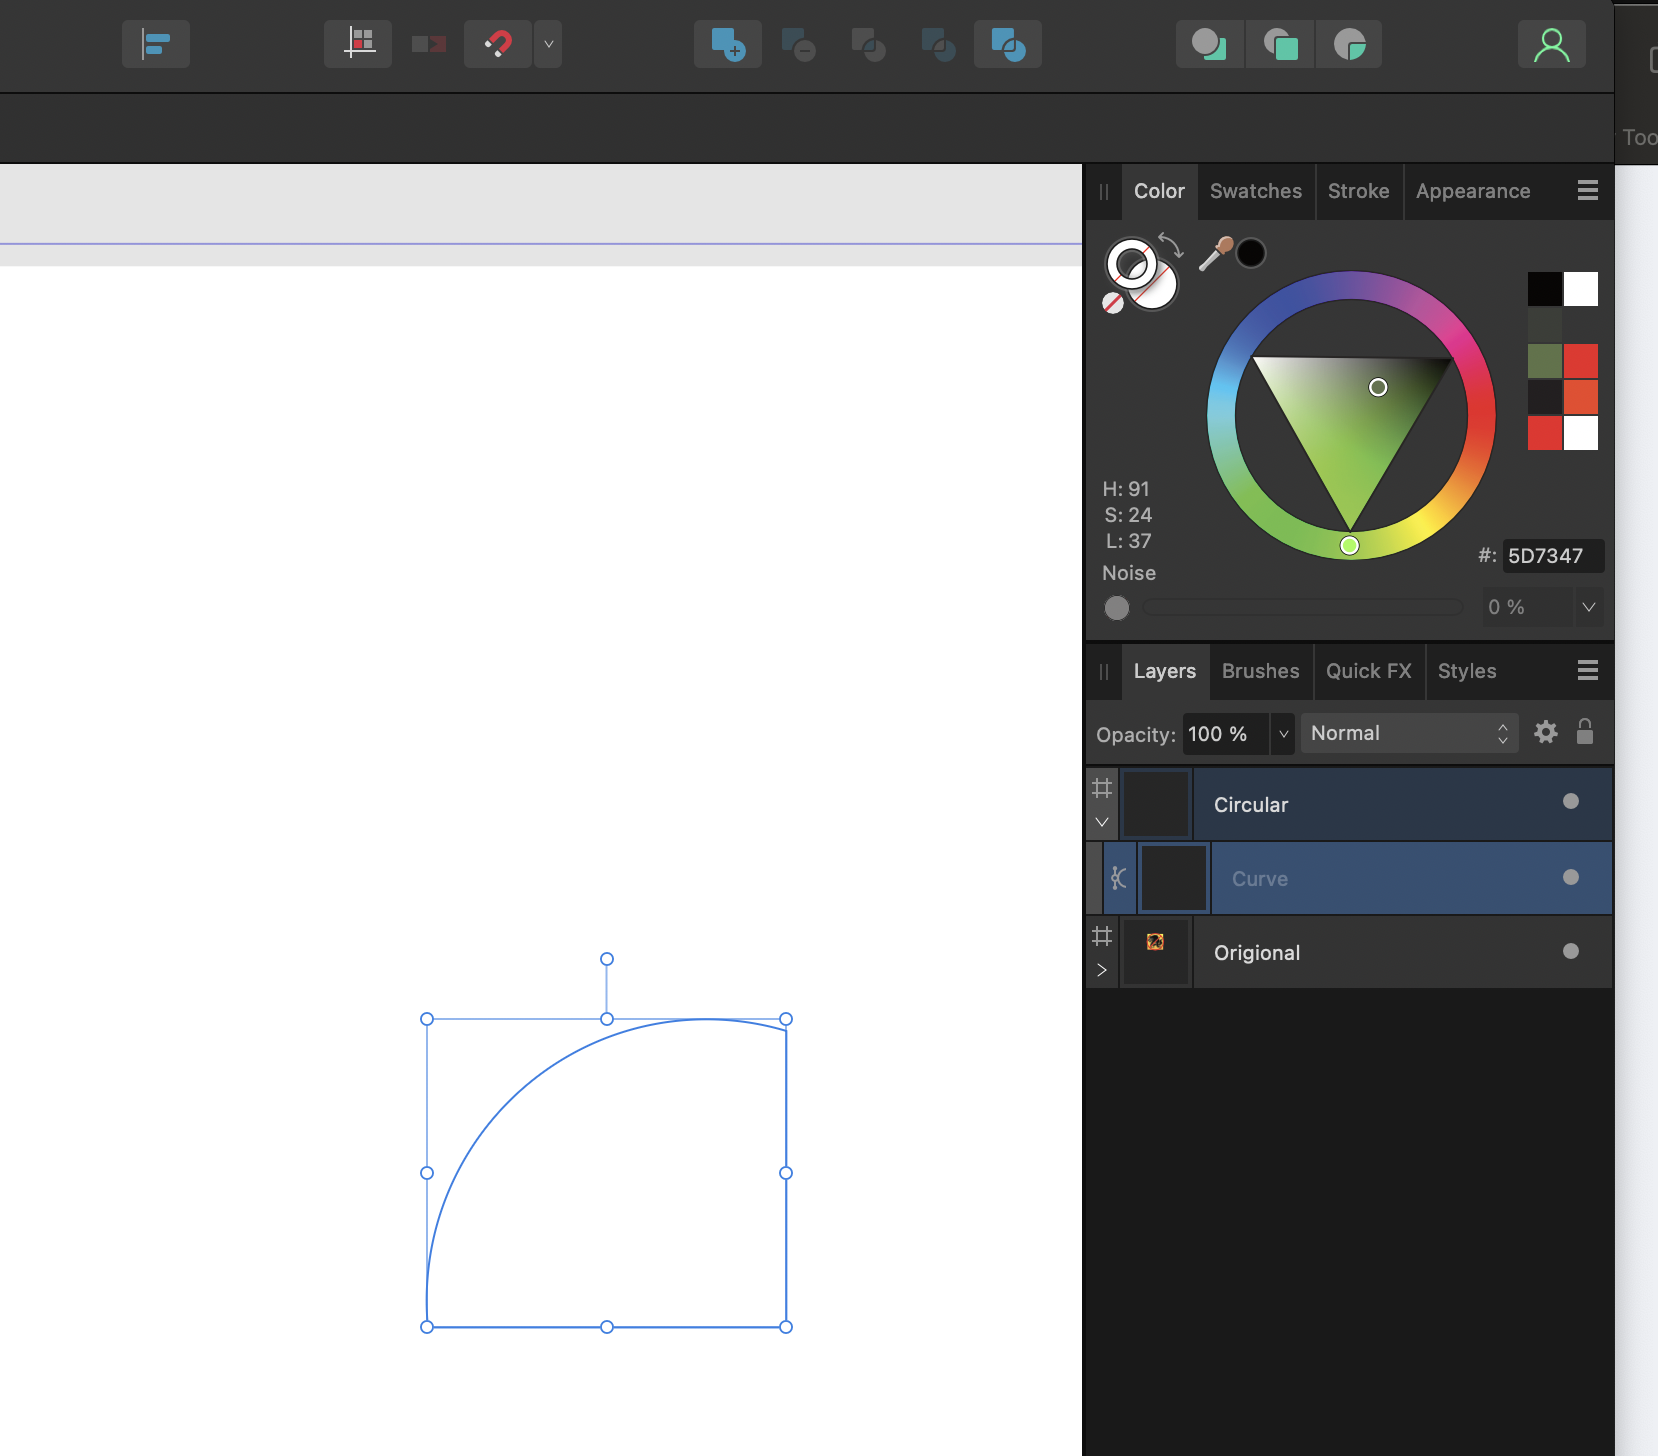Select Insert On Top target
Screen dimensions: 1658x1456
pos(1280,44)
